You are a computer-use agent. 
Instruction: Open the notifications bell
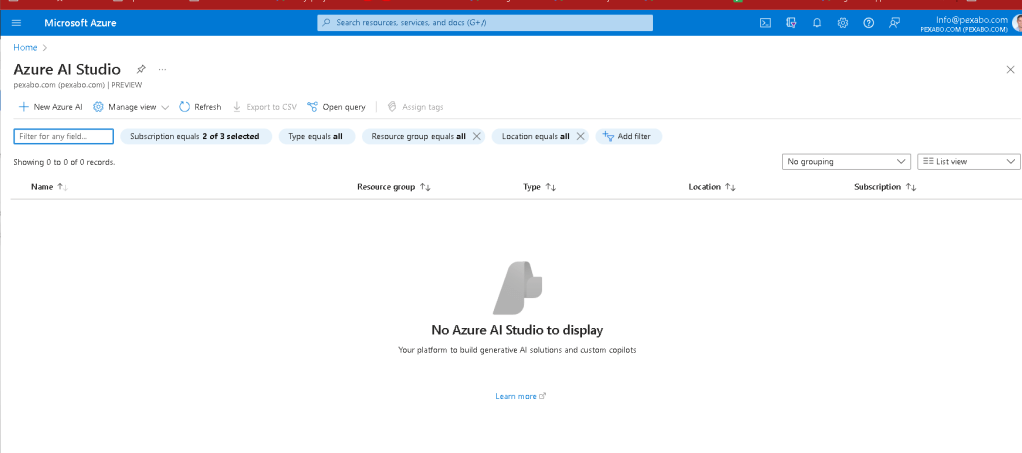tap(817, 23)
